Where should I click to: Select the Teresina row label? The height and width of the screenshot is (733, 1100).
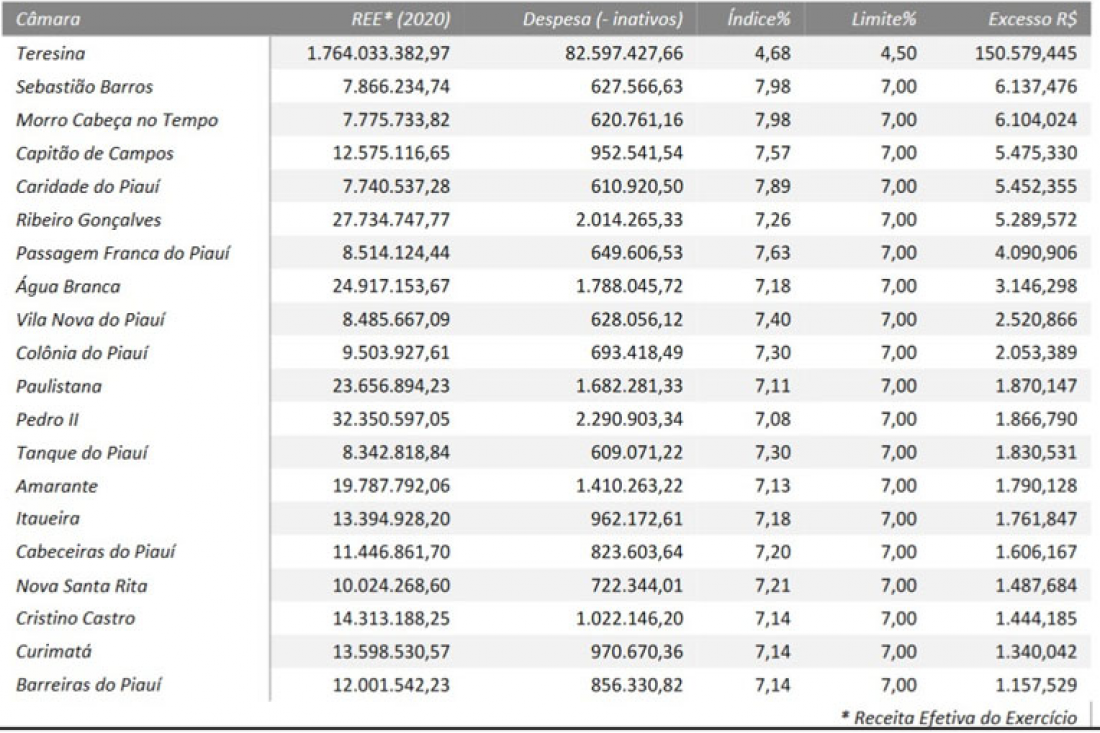pos(51,53)
